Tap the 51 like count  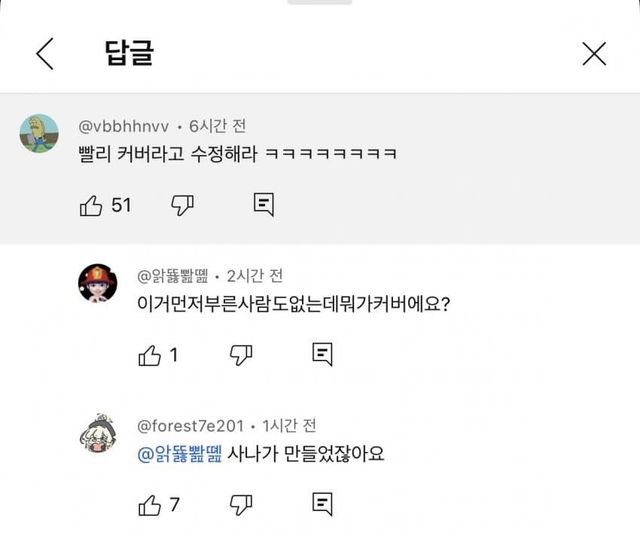pyautogui.click(x=121, y=205)
